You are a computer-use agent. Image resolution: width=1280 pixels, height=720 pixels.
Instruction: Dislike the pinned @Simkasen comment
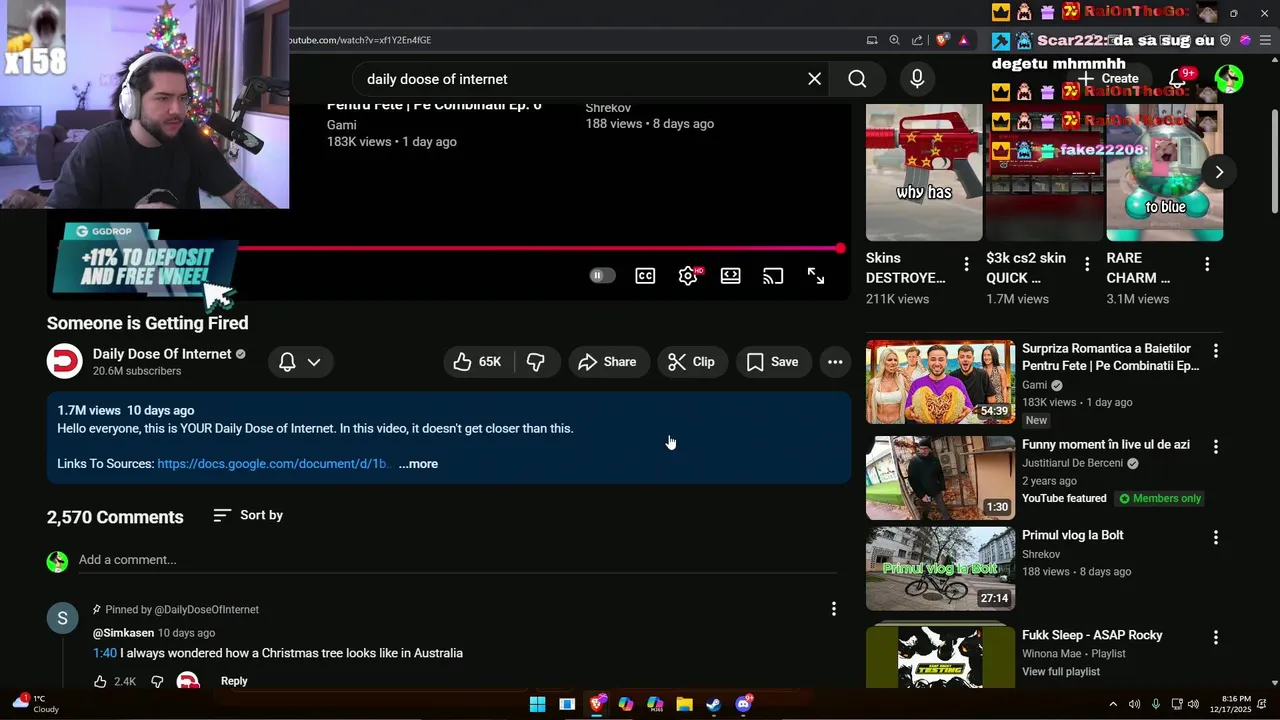157,681
